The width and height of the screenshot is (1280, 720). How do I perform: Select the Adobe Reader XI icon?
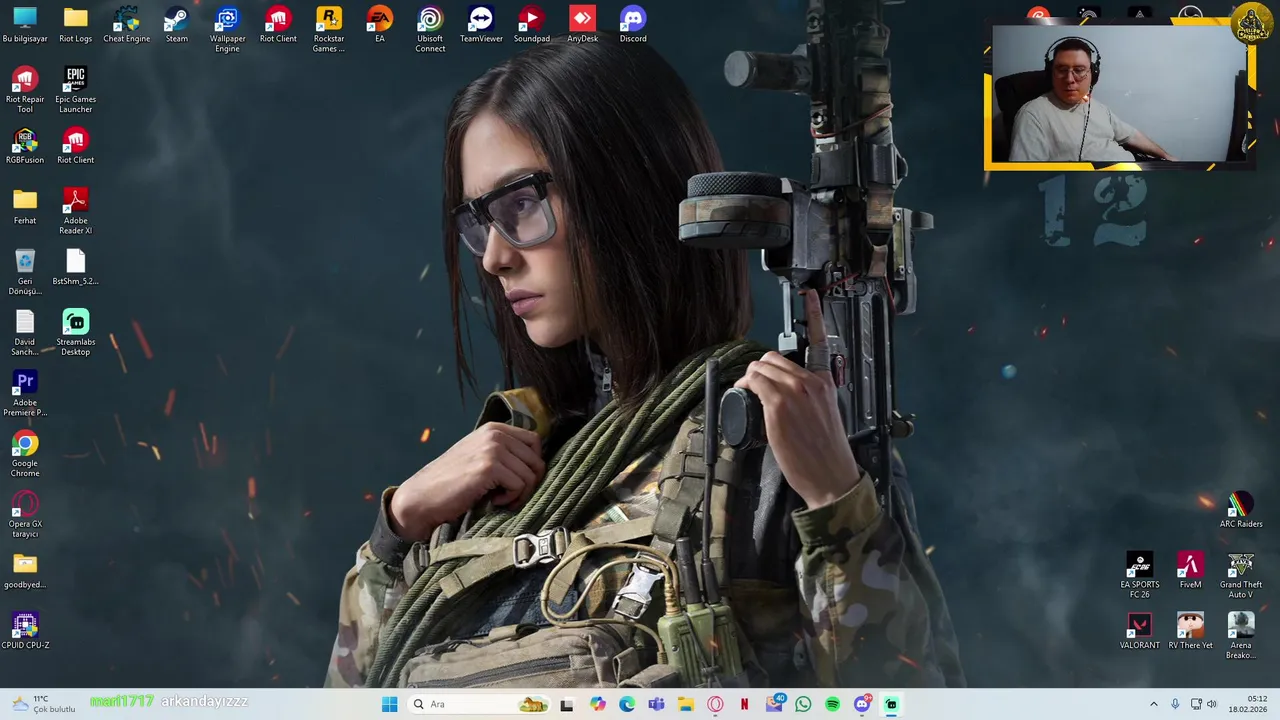click(75, 212)
